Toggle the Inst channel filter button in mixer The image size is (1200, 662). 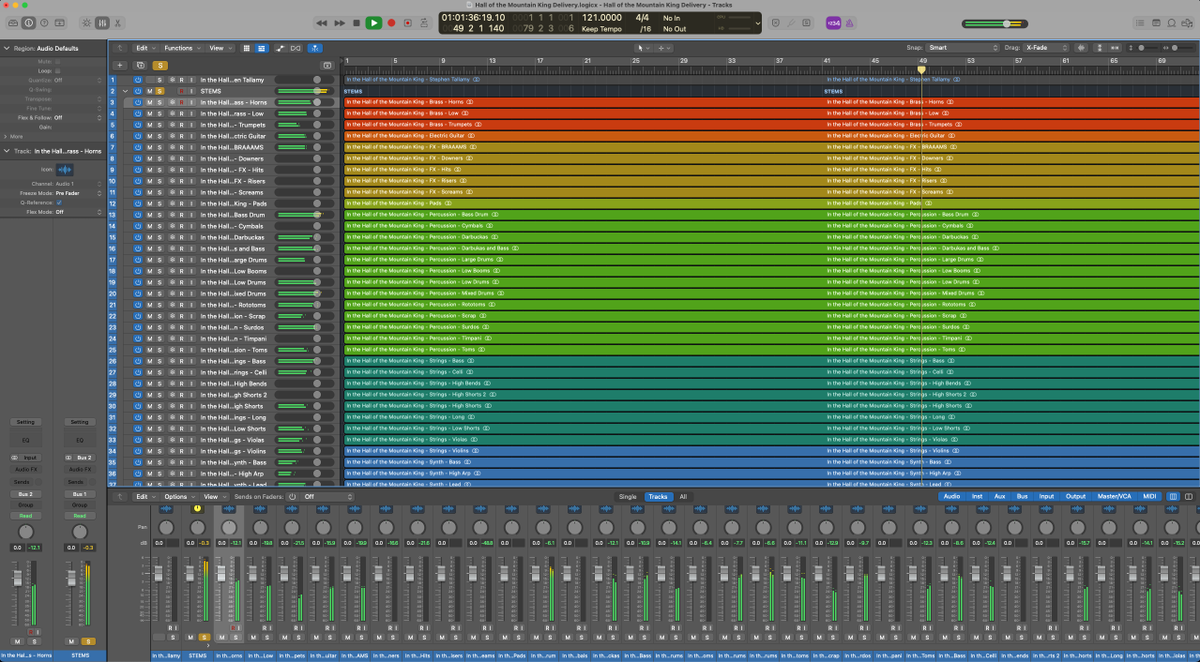pyautogui.click(x=977, y=496)
